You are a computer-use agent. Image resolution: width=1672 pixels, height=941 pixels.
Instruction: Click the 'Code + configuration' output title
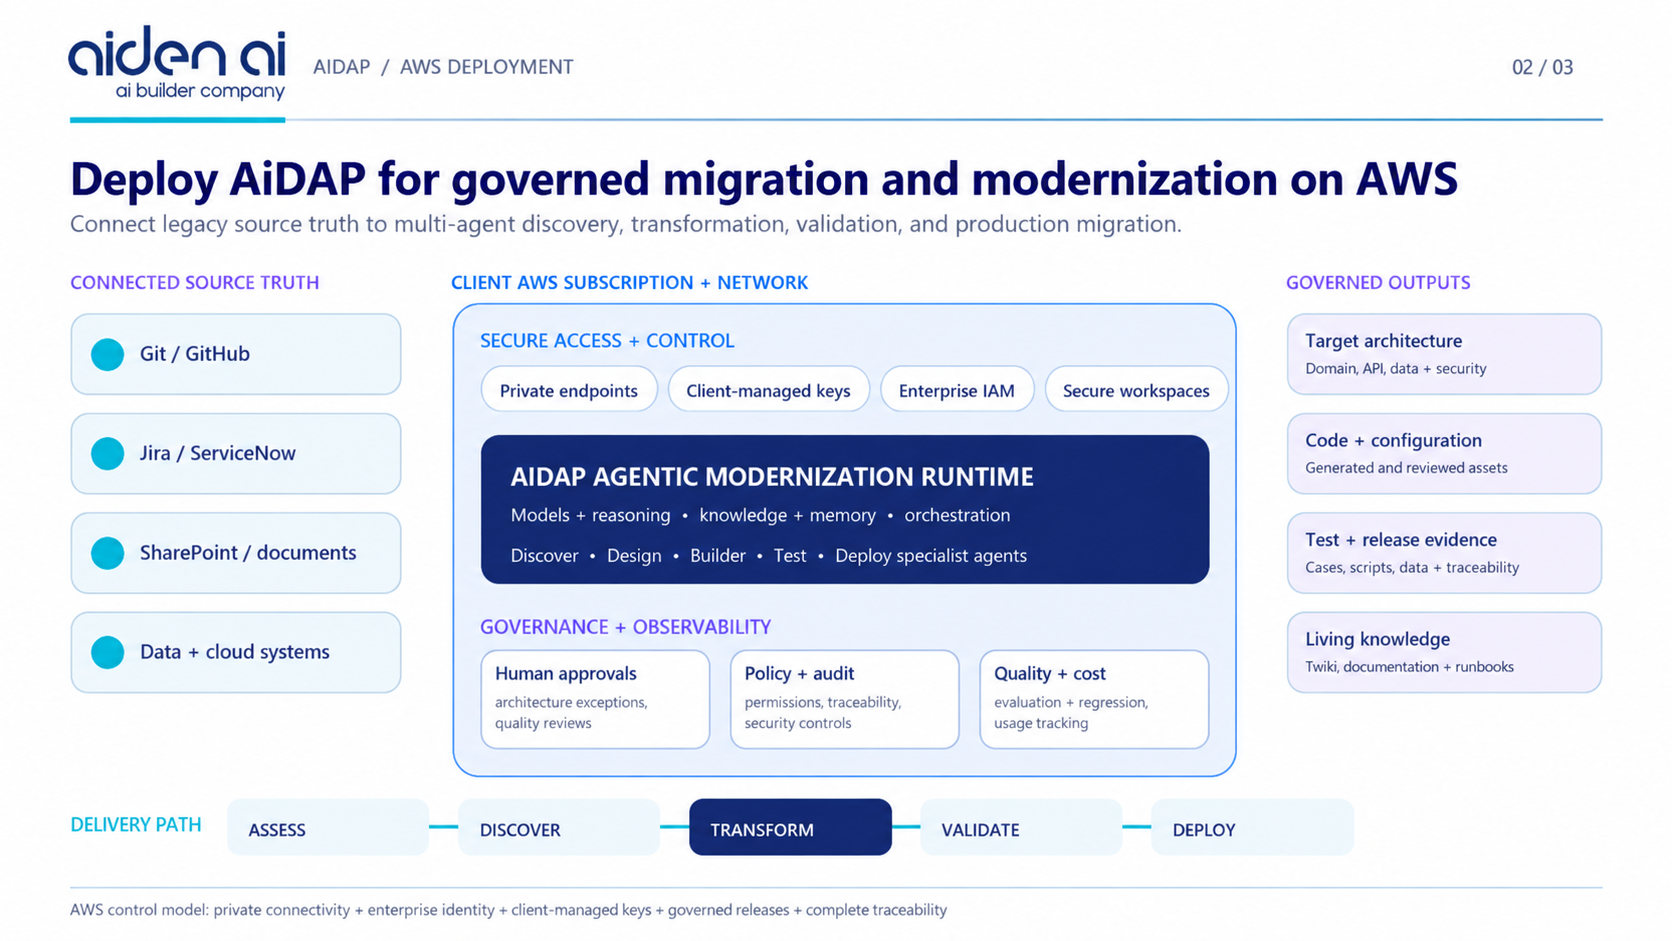click(x=1394, y=441)
